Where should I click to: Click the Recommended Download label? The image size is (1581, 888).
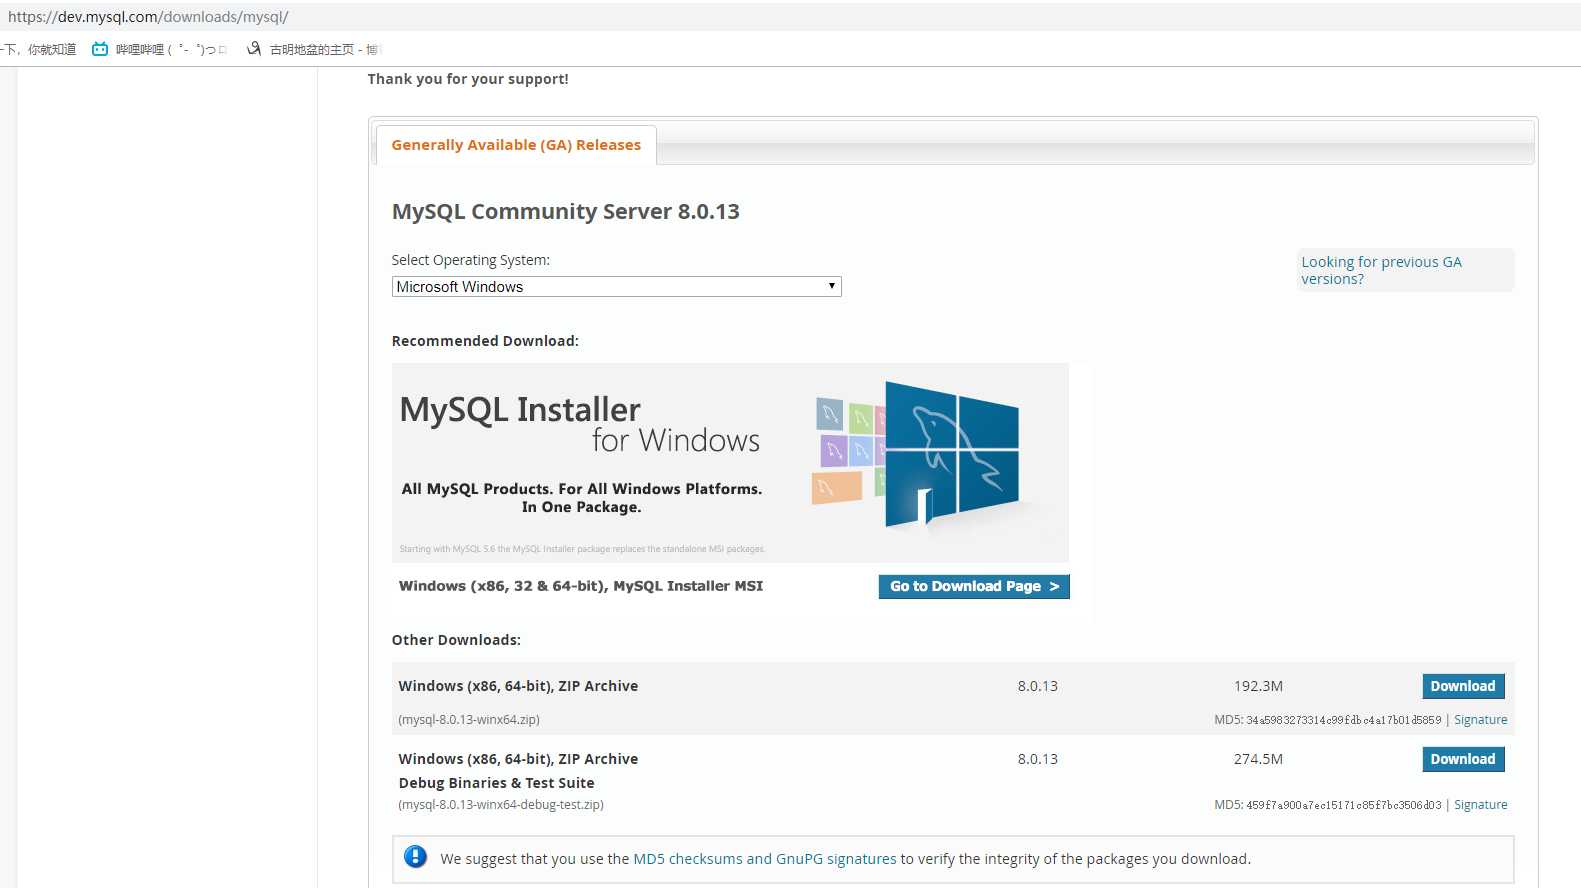[x=485, y=341]
